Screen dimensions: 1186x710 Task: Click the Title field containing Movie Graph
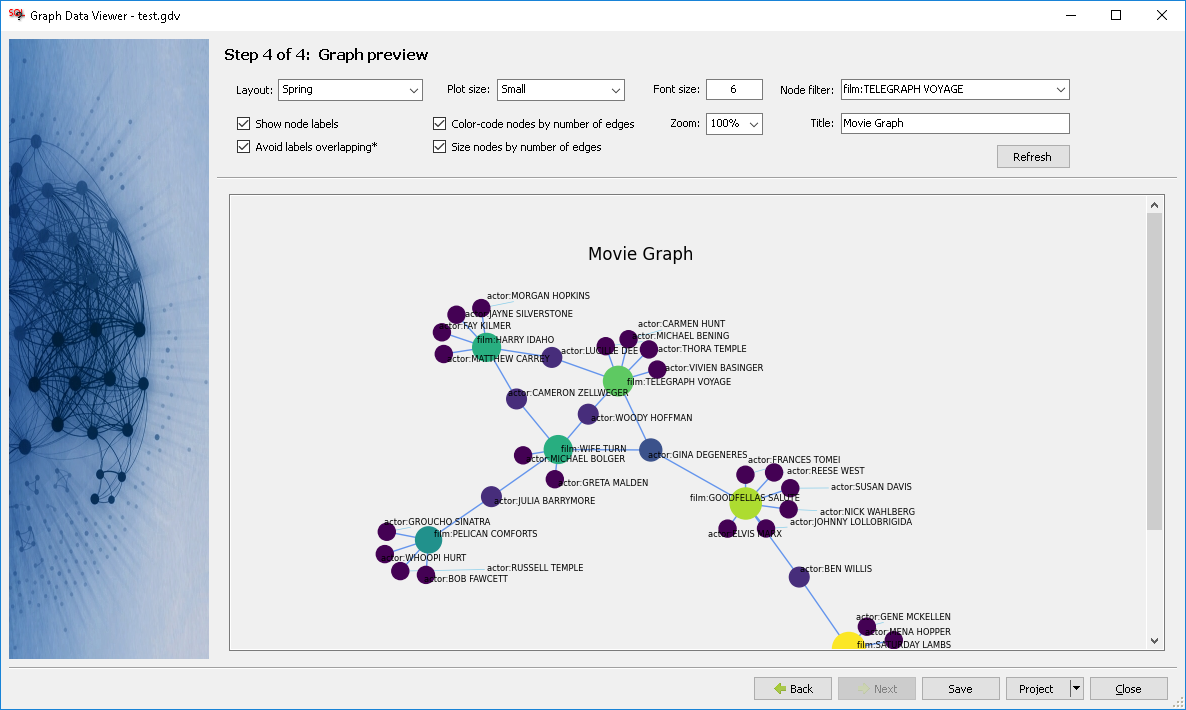955,123
